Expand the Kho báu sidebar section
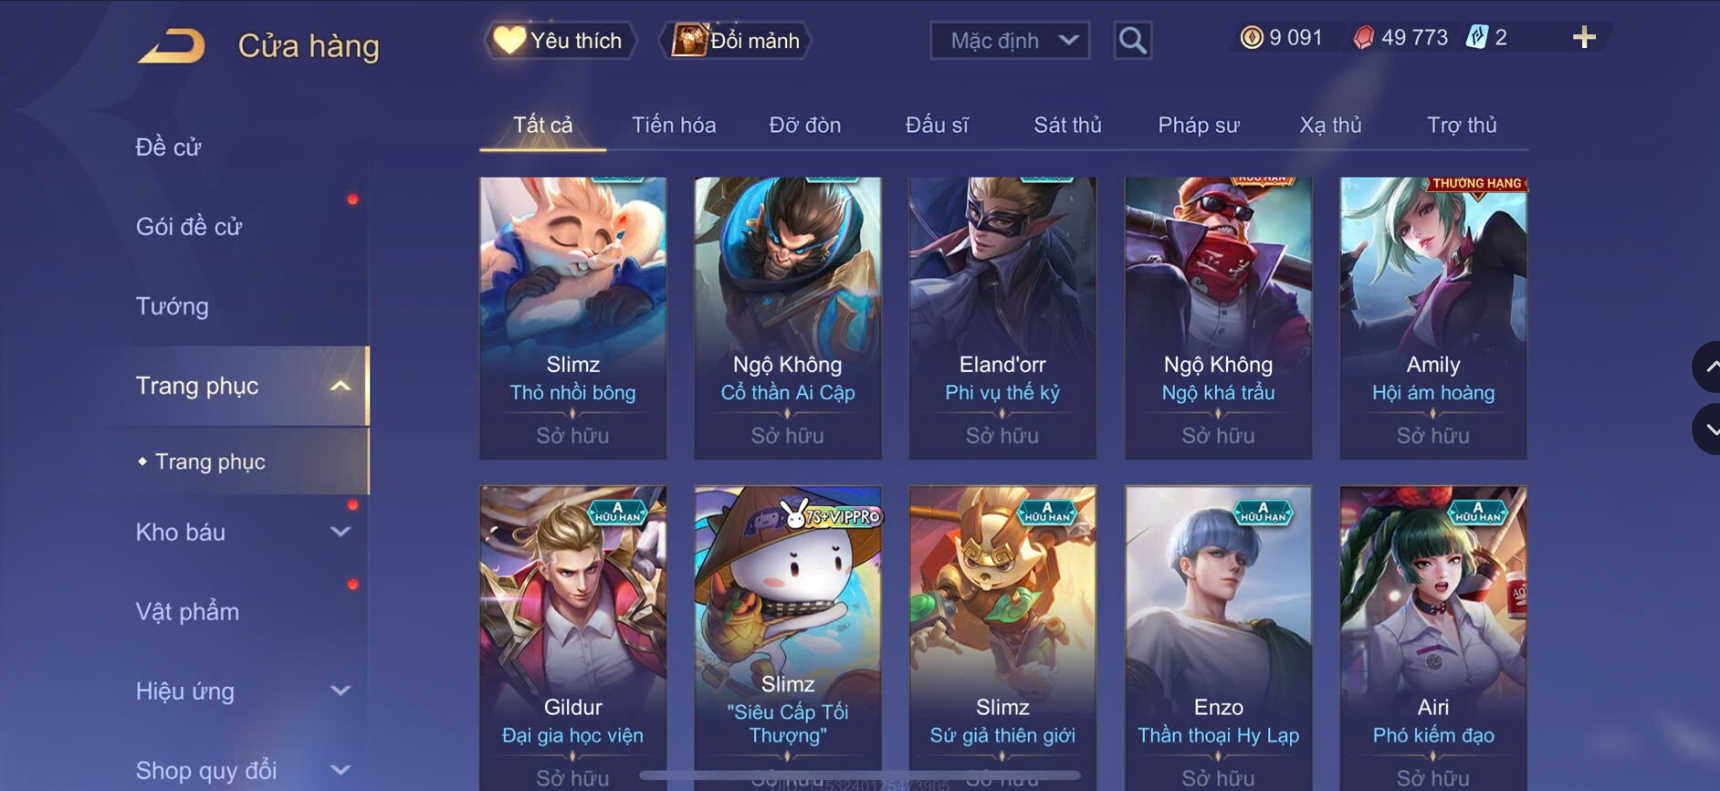 [340, 532]
